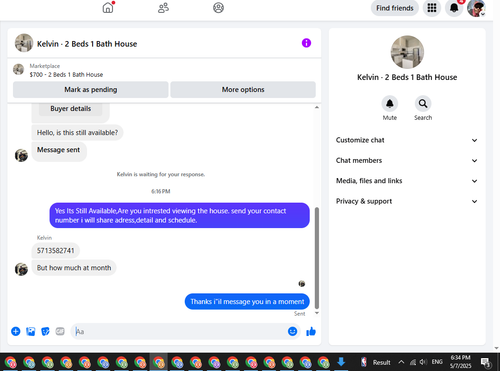
Task: Expand the Customize chat section
Action: [x=407, y=140]
